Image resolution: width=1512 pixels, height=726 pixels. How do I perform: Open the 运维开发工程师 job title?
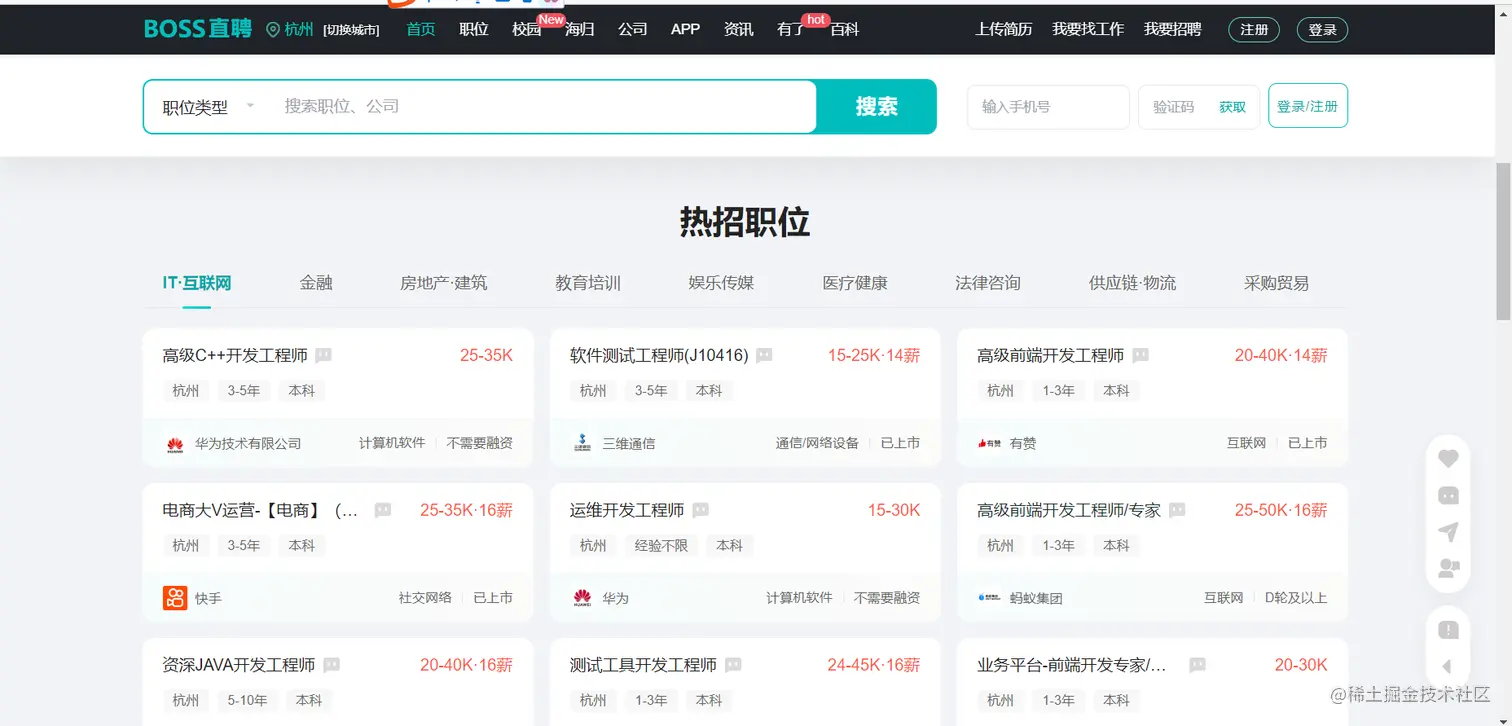coord(627,510)
